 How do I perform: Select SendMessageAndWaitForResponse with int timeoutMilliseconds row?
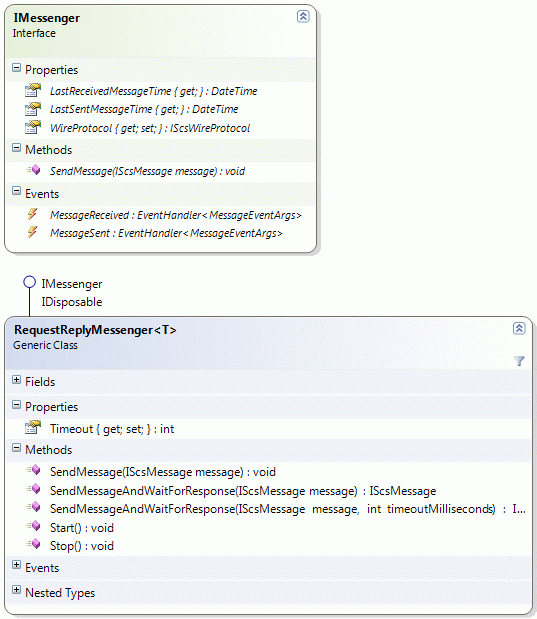[x=288, y=509]
